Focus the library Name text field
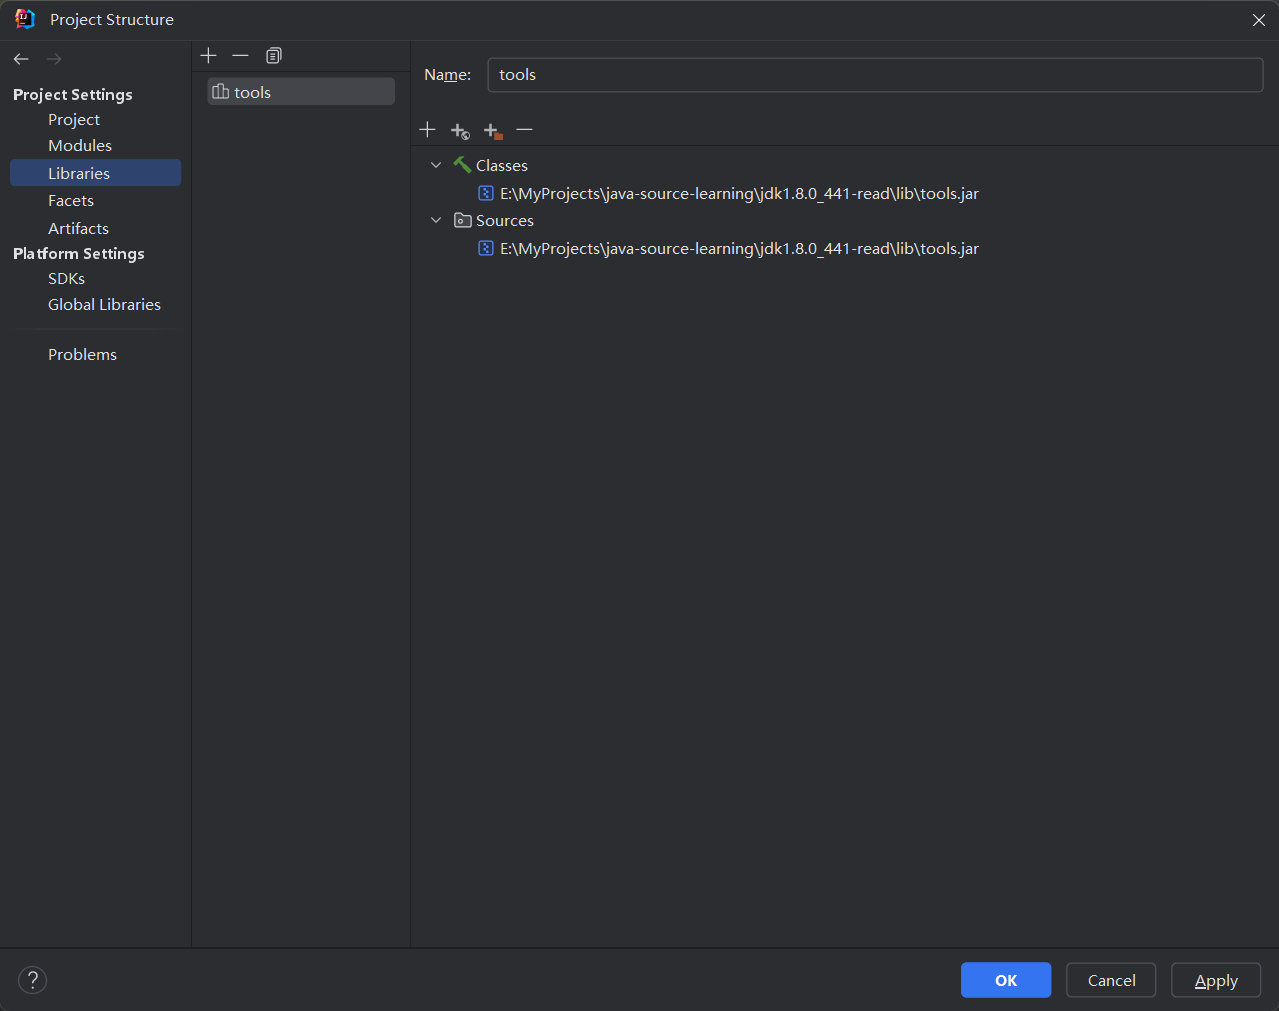 click(x=874, y=75)
